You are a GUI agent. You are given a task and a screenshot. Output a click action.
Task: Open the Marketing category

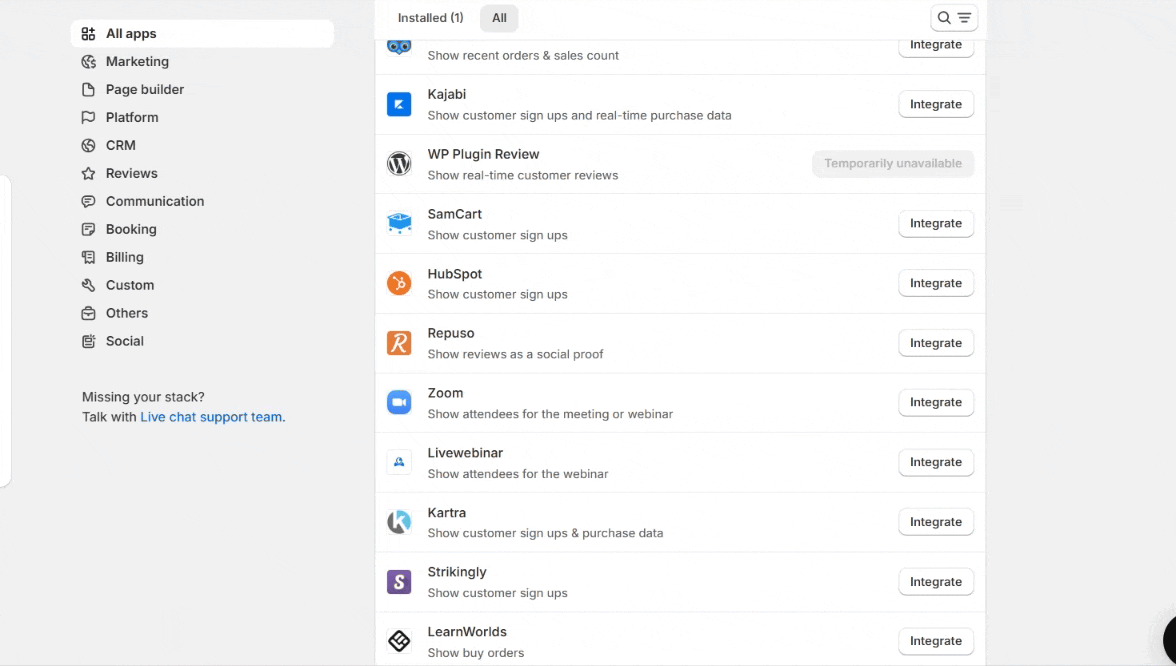pyautogui.click(x=137, y=62)
